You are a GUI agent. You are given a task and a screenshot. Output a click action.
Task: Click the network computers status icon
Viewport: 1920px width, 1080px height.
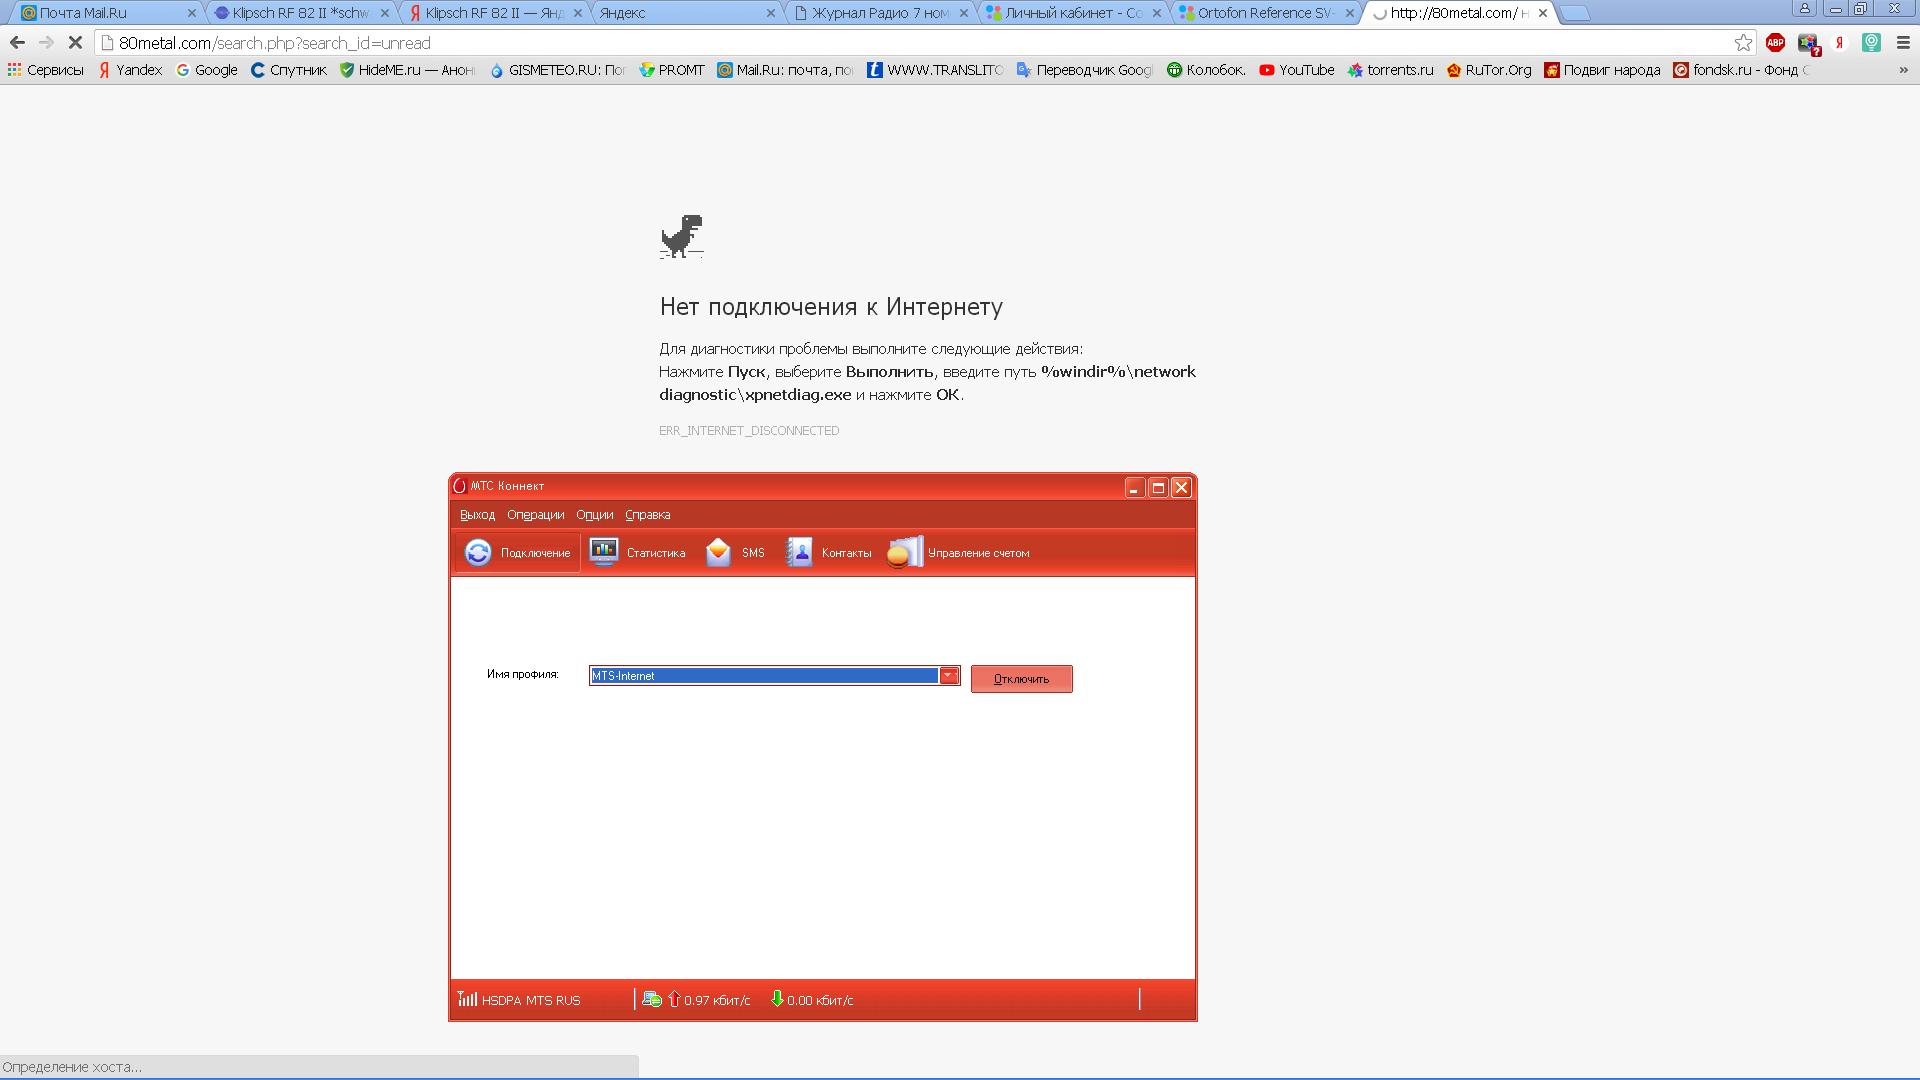coord(652,999)
